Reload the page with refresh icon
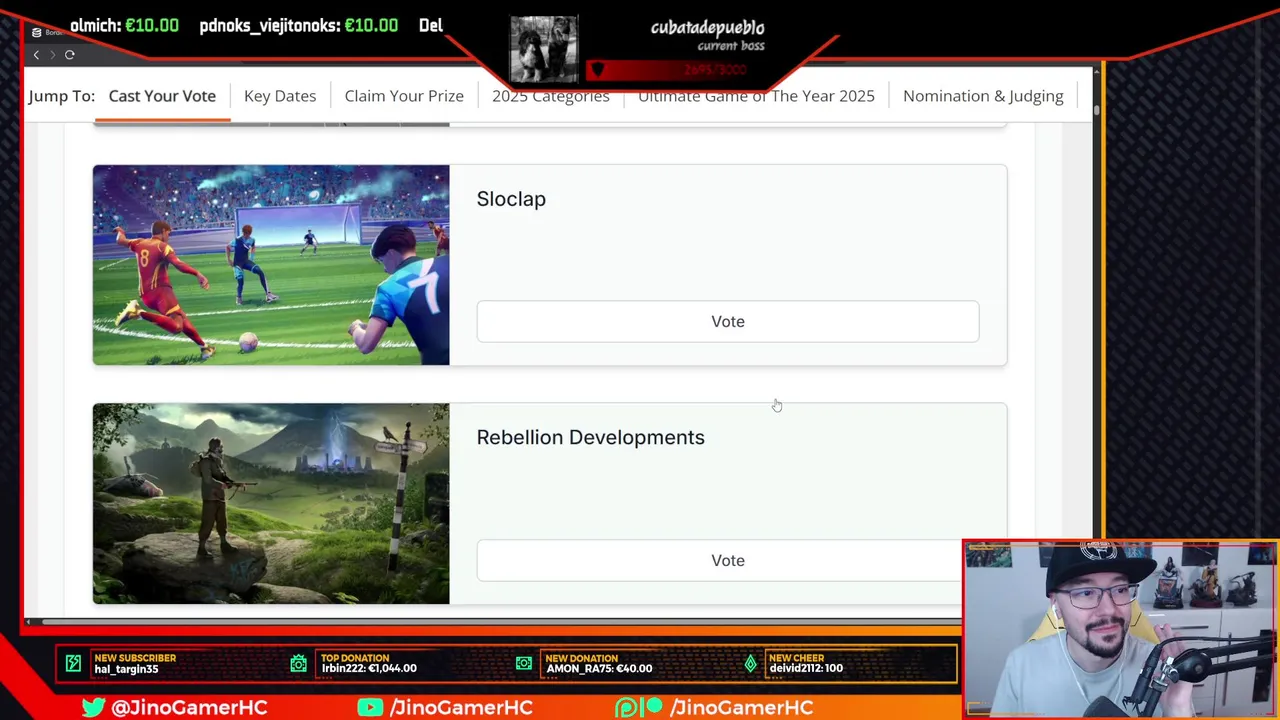Screen dimensions: 1280x720 [70, 55]
